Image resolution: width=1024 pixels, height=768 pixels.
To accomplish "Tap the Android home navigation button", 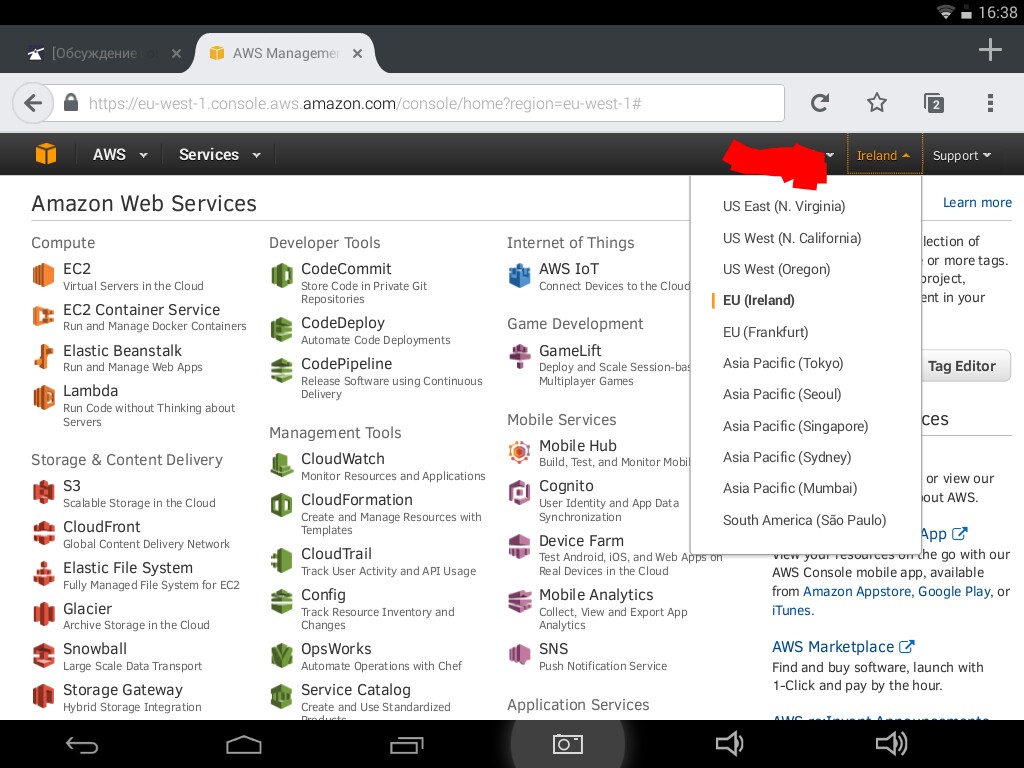I will pyautogui.click(x=244, y=744).
